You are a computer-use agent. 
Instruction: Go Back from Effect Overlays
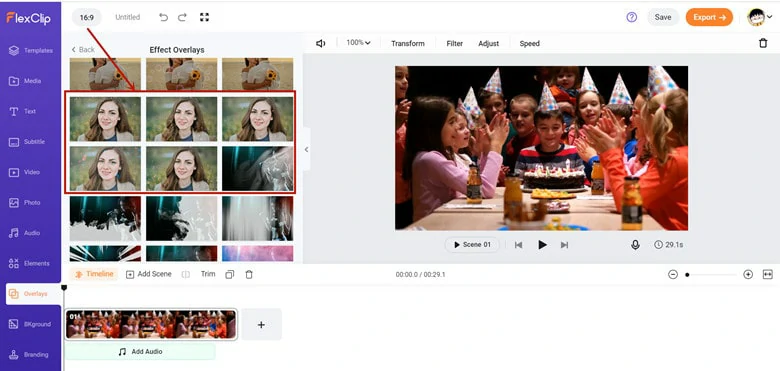point(83,50)
